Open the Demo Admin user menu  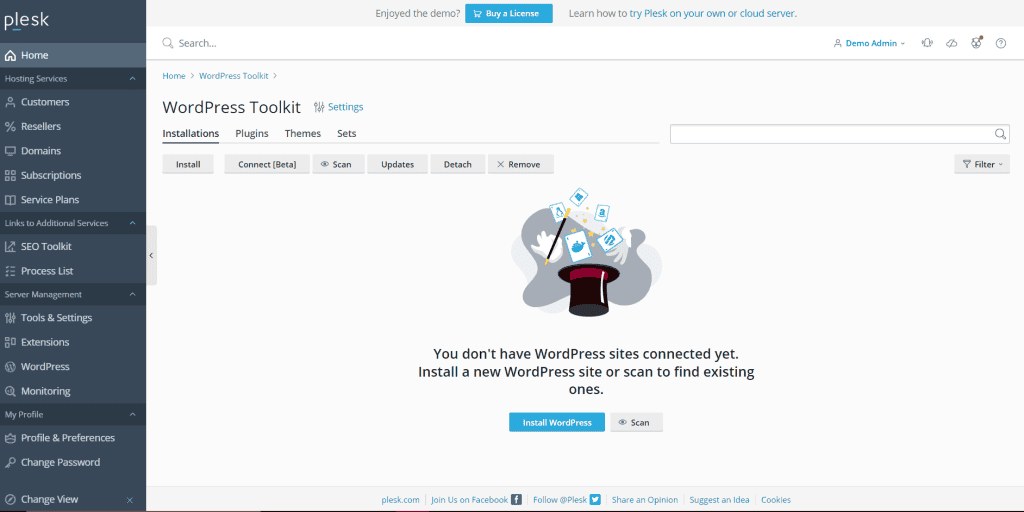tap(869, 43)
